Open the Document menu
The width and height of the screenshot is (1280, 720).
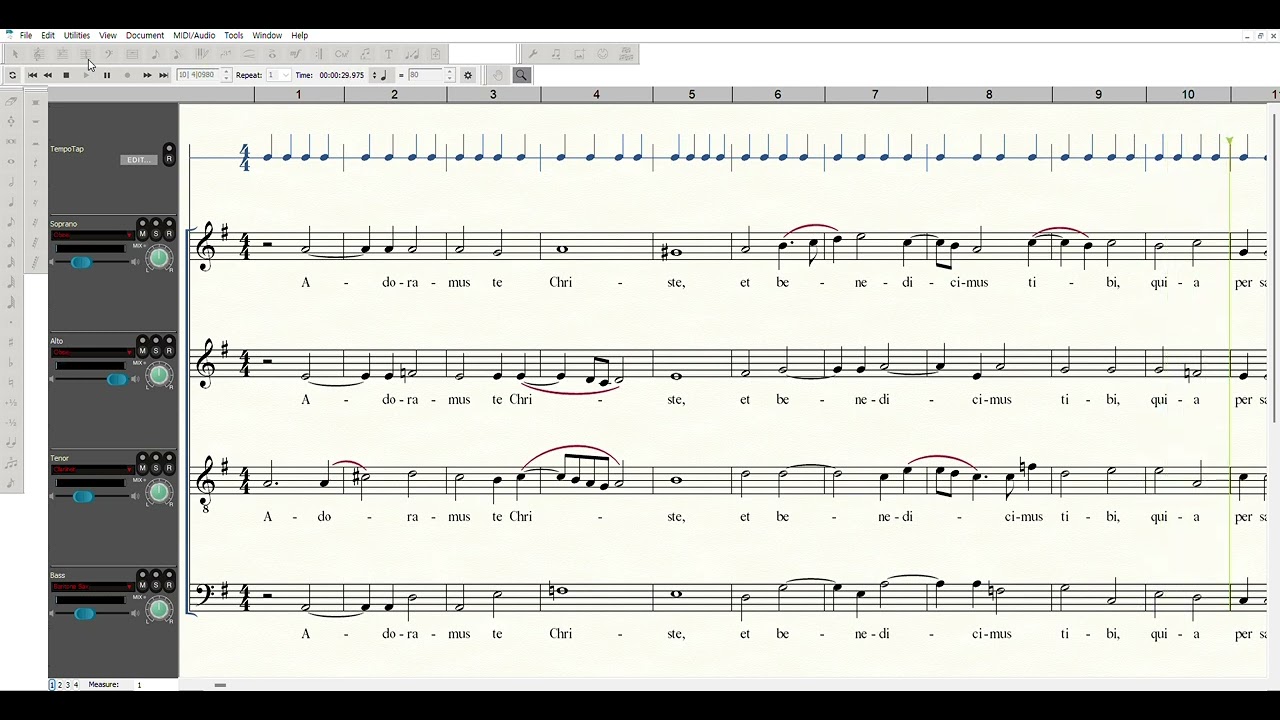click(x=145, y=35)
